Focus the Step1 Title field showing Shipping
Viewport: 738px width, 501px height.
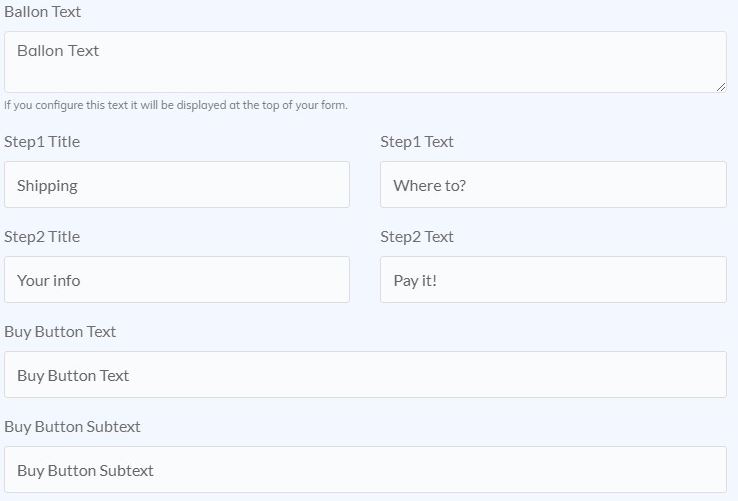(x=177, y=185)
